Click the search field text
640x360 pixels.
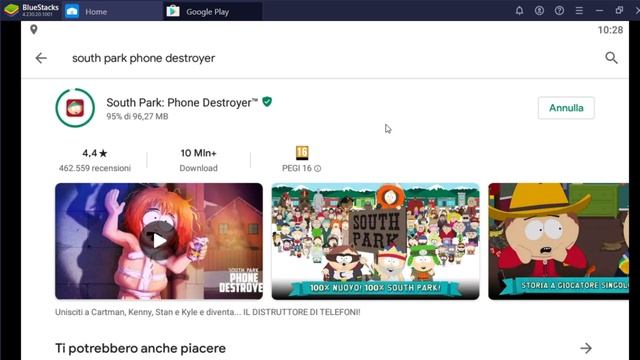pyautogui.click(x=143, y=58)
